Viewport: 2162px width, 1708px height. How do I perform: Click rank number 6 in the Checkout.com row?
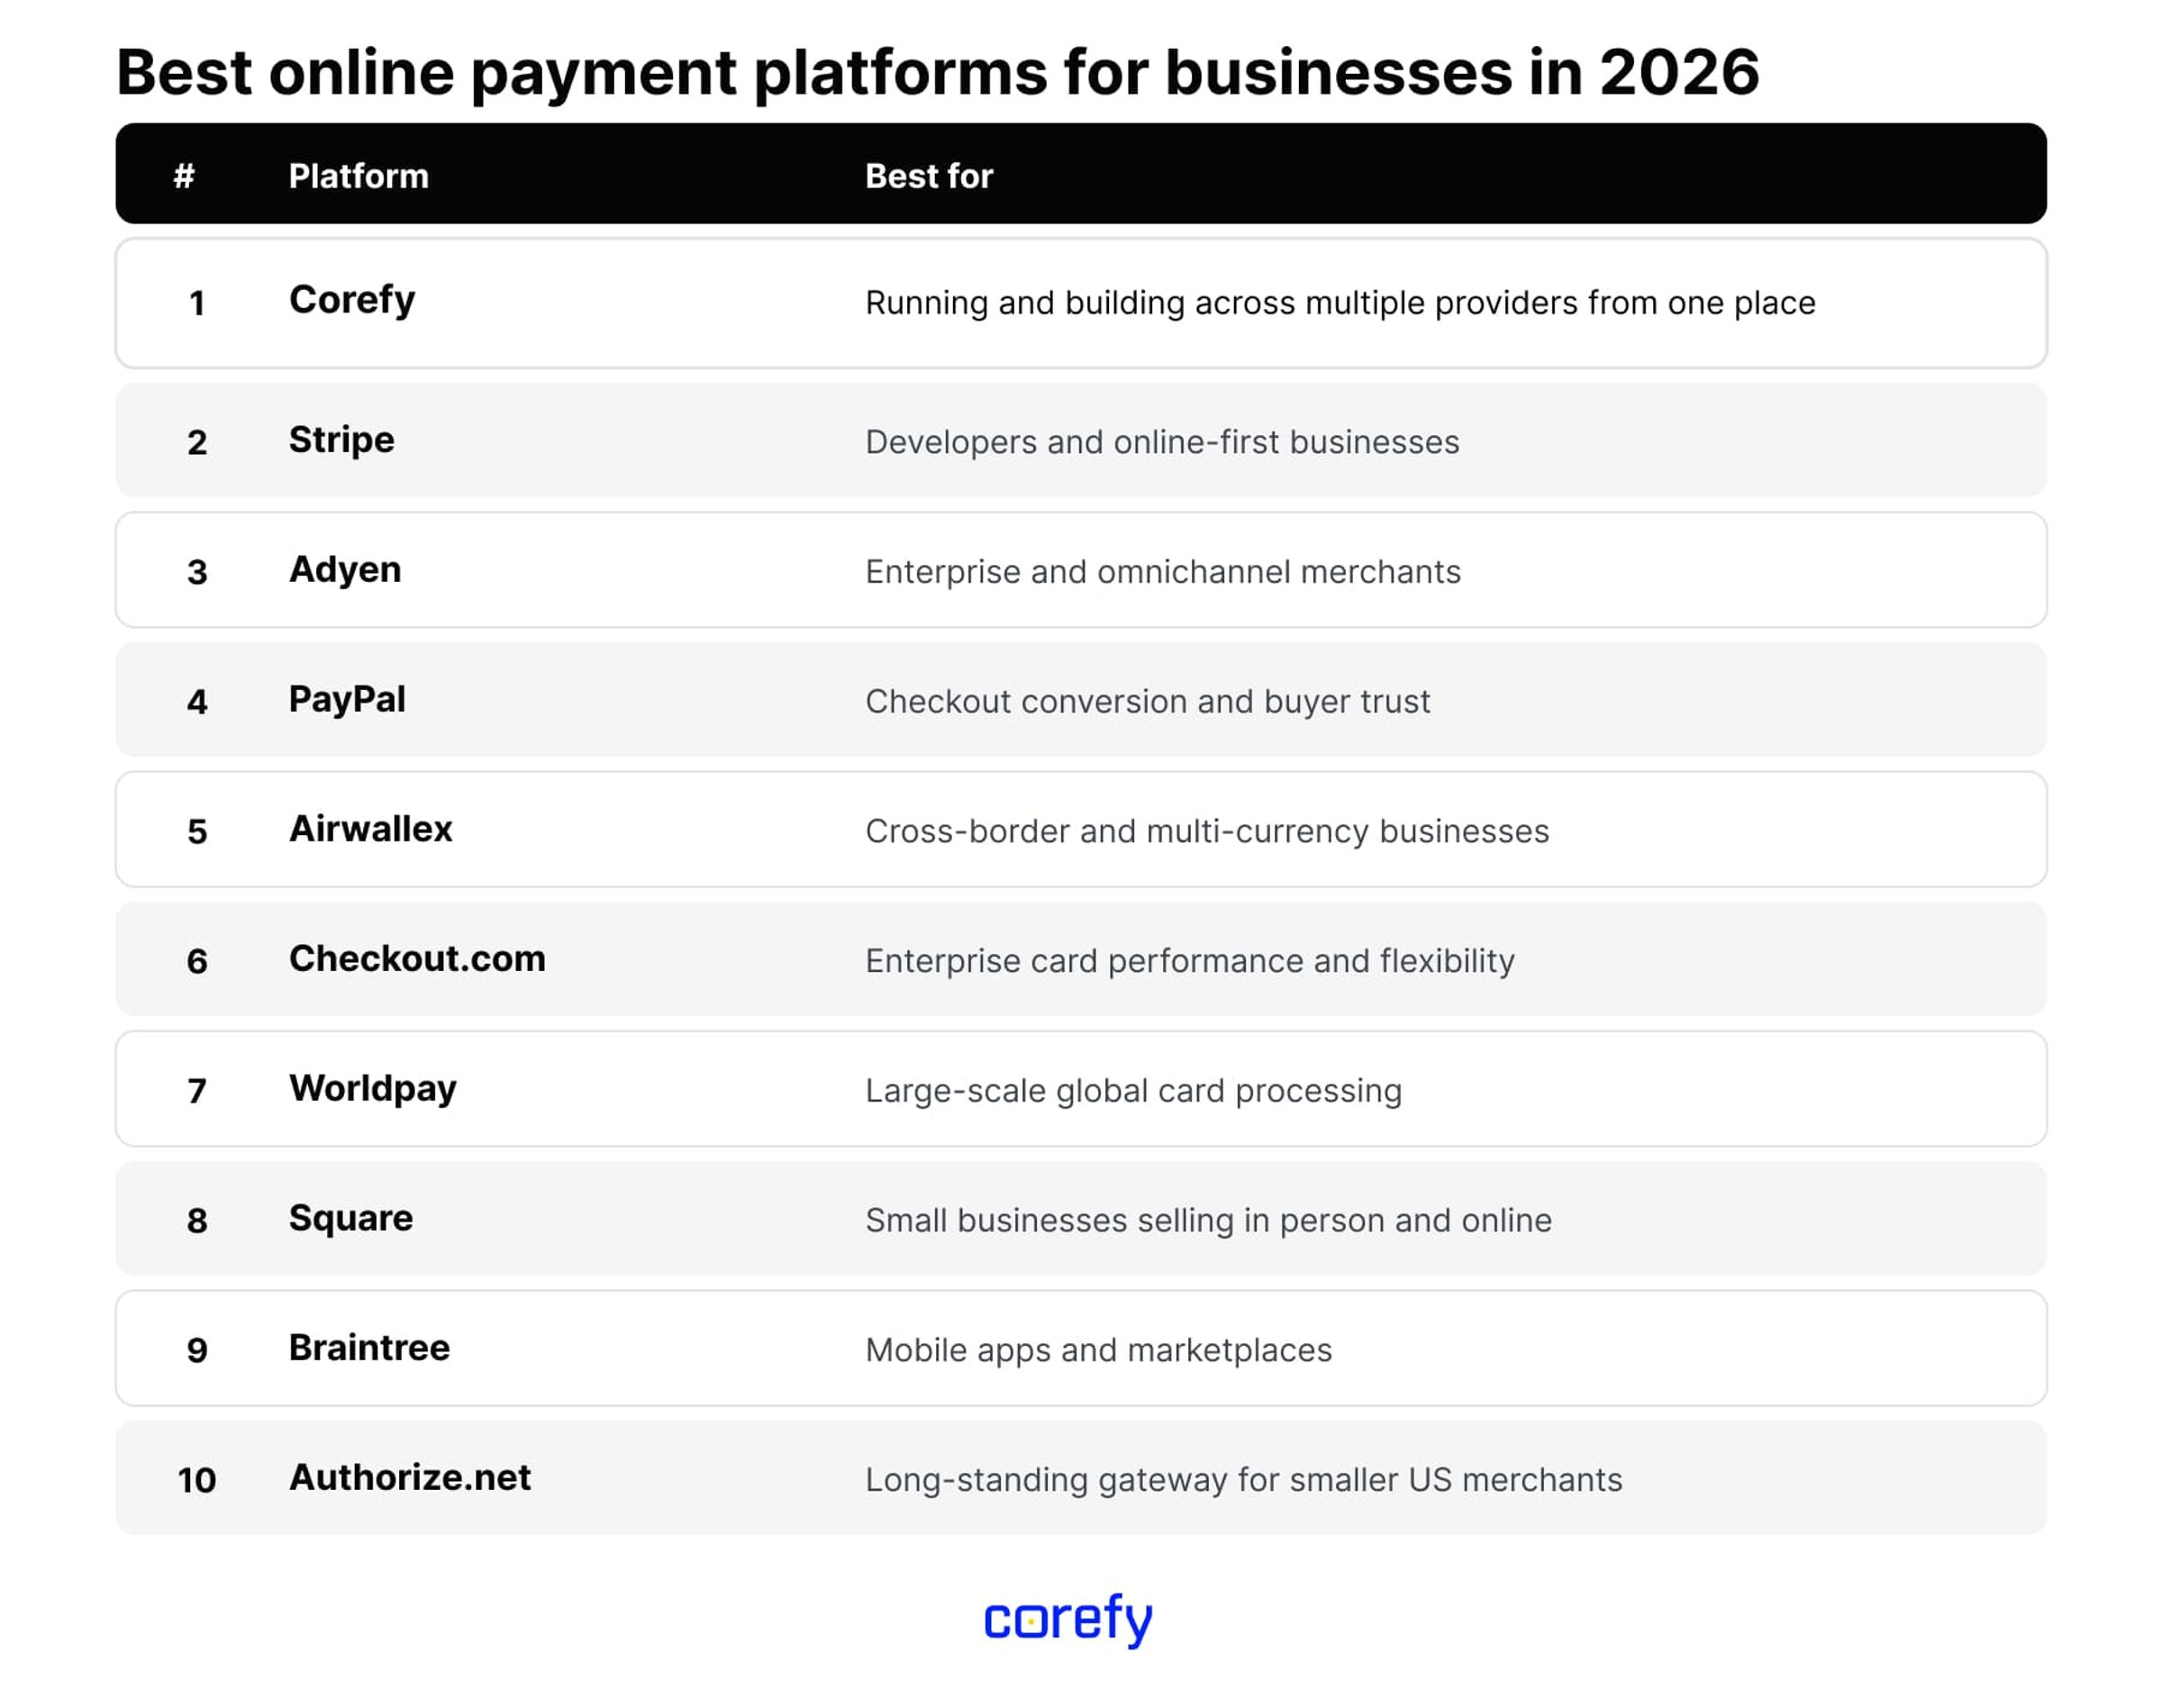pos(197,961)
